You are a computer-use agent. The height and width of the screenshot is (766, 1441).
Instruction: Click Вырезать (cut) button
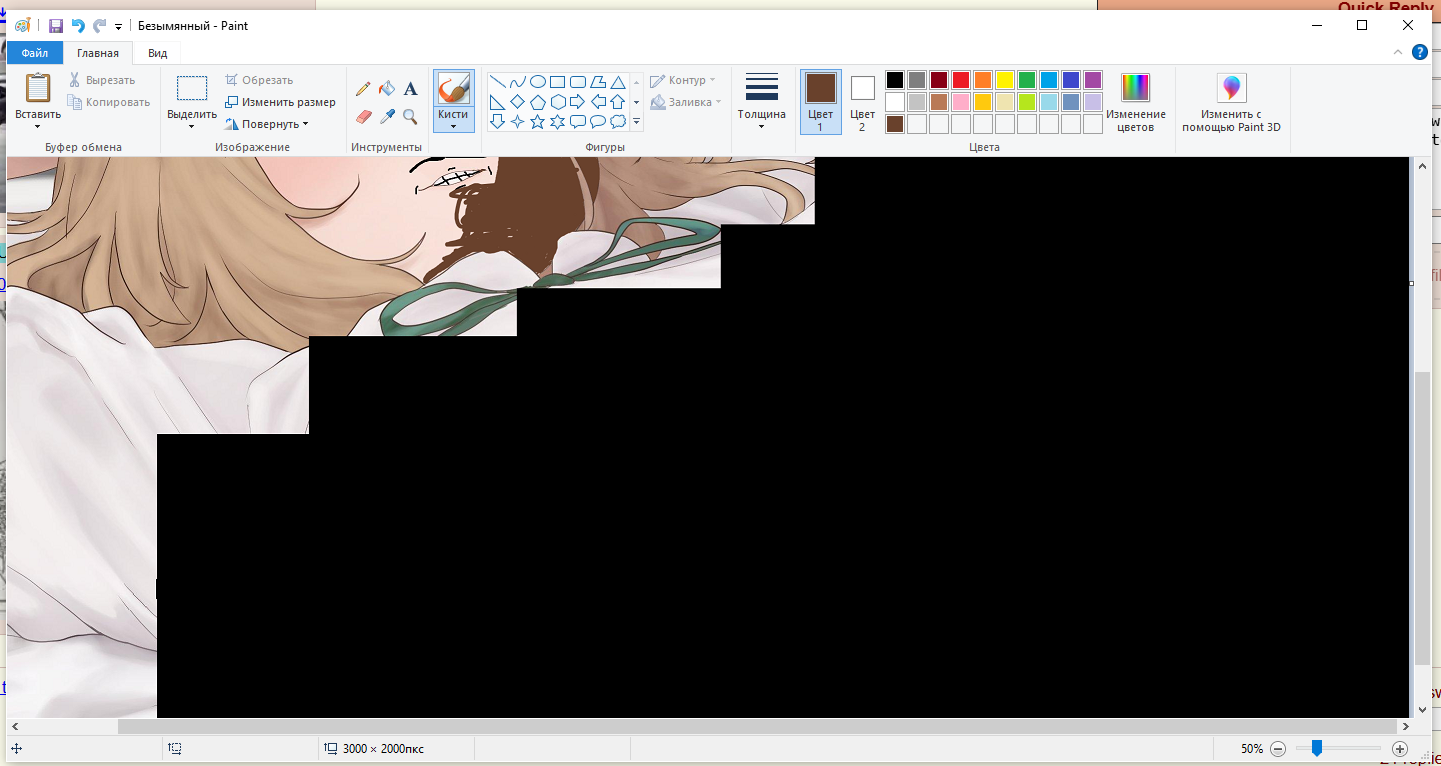tap(101, 80)
